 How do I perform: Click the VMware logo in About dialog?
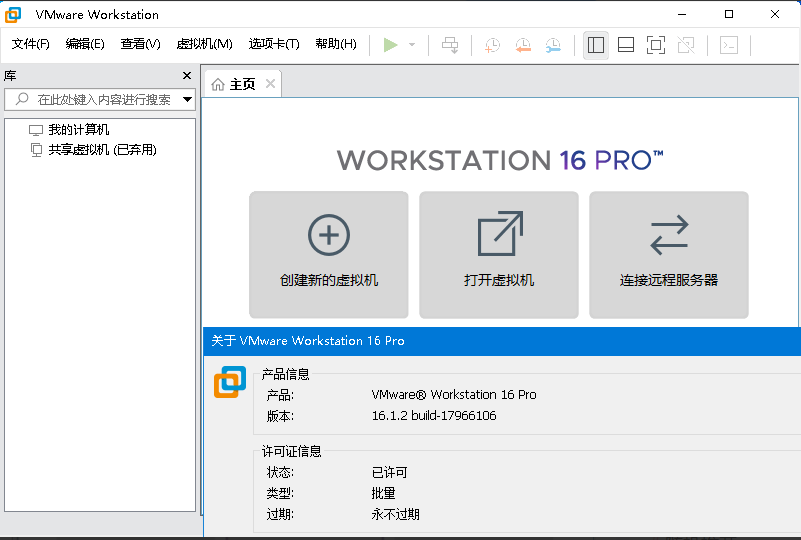coord(230,382)
